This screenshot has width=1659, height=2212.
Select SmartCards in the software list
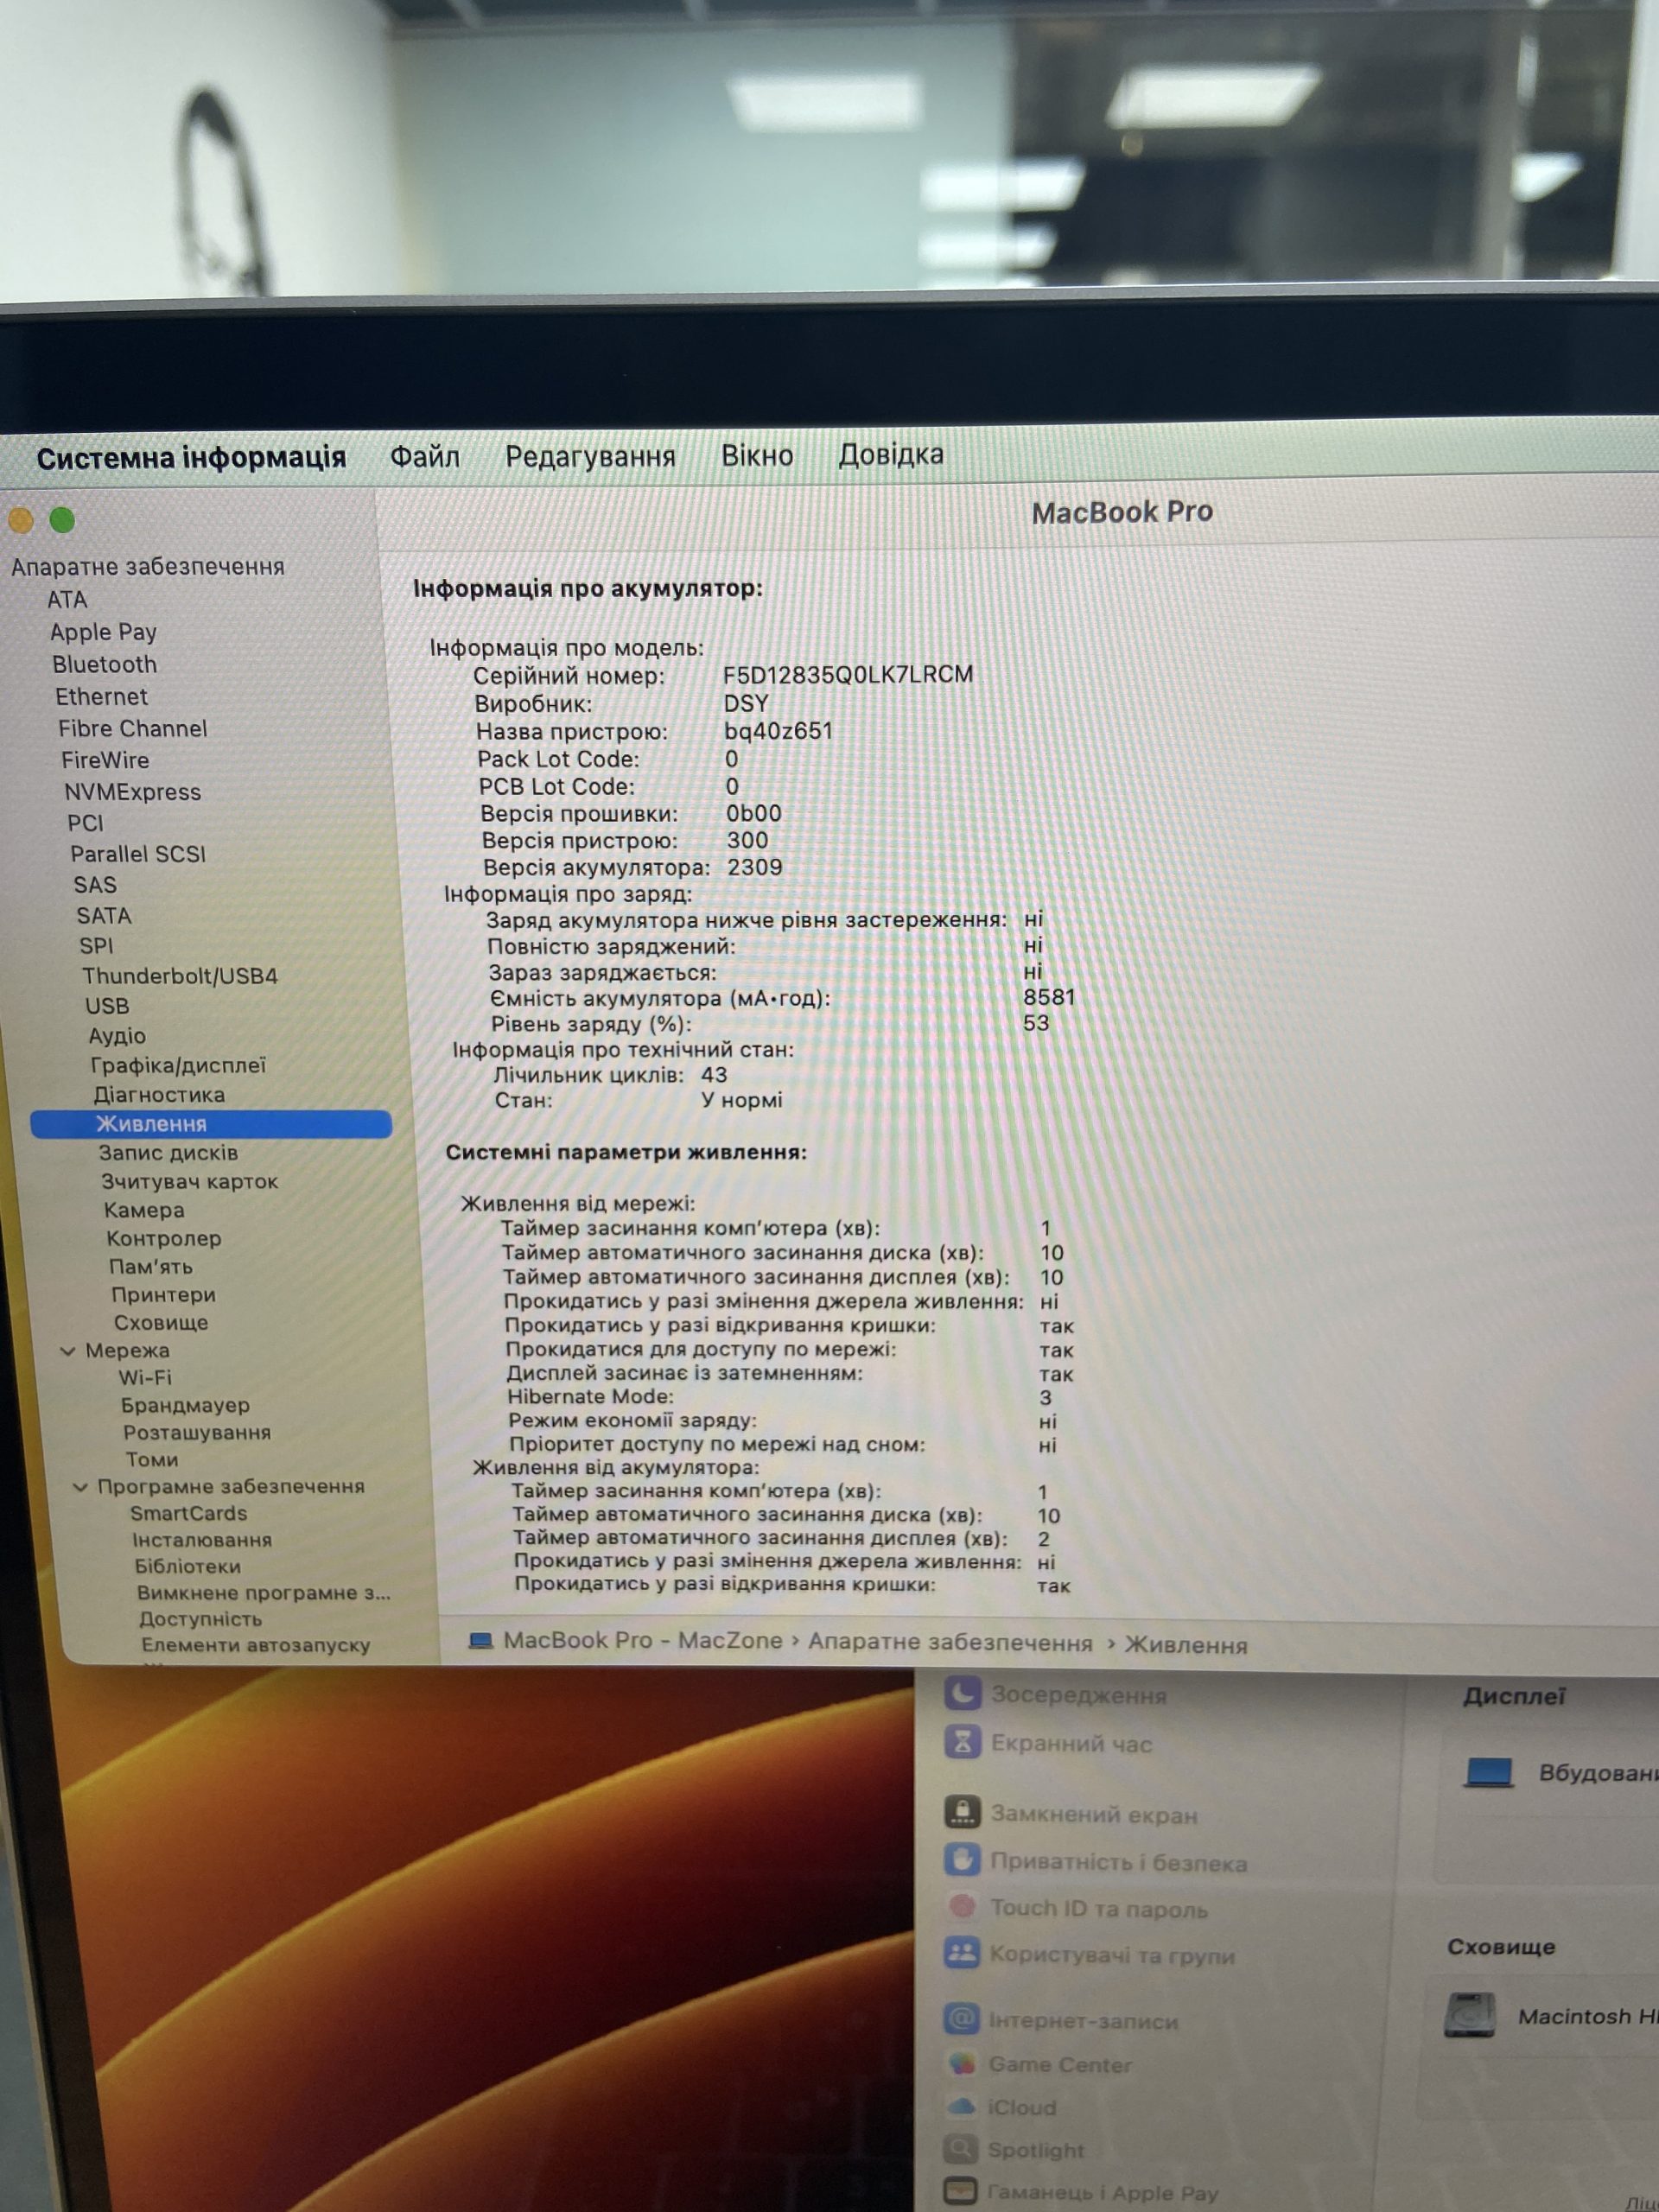tap(188, 1514)
